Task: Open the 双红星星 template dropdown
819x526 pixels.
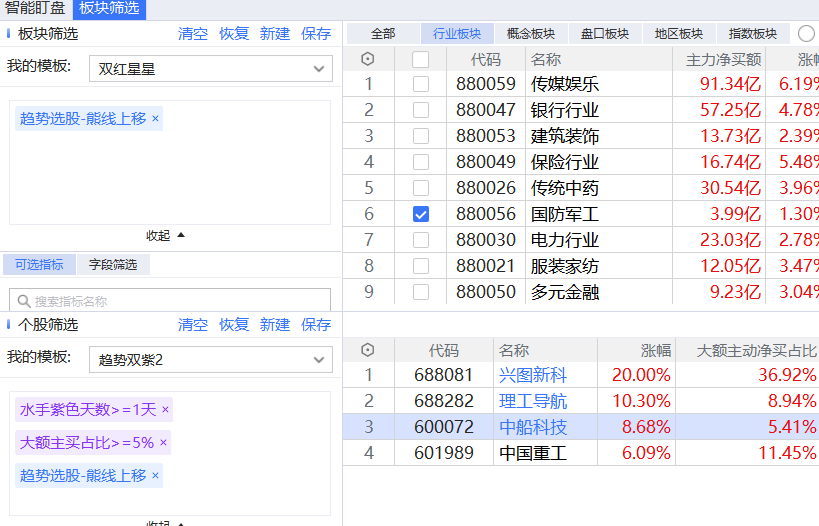Action: pos(210,69)
